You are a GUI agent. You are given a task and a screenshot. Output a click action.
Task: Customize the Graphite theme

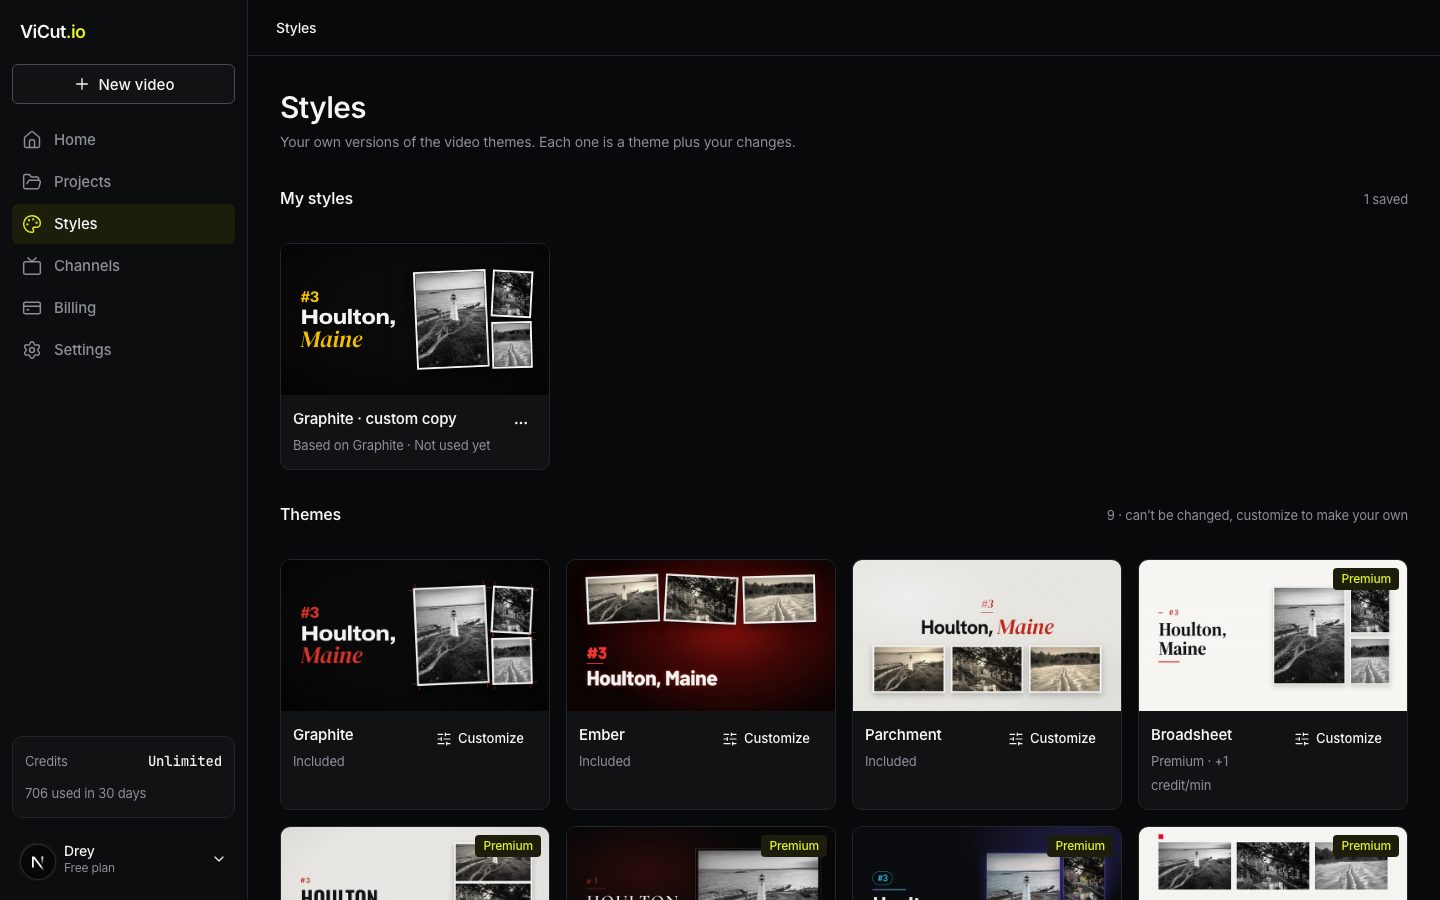pos(480,738)
